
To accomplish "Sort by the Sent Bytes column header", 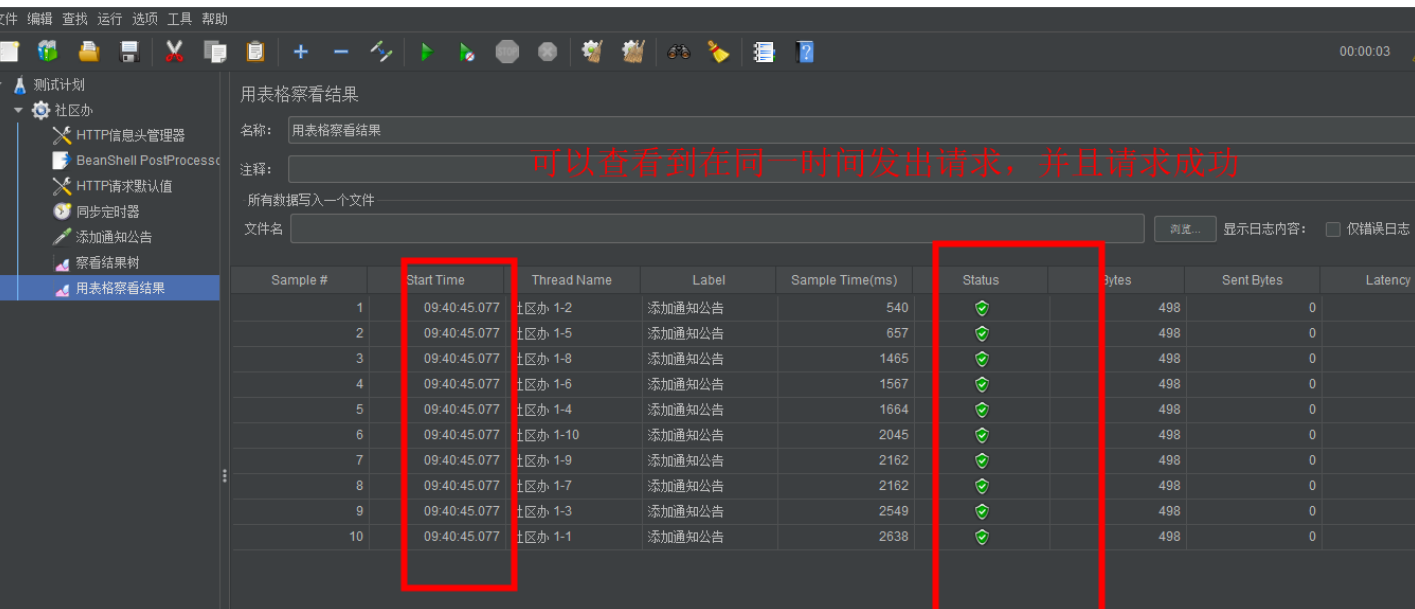I will [x=1252, y=280].
